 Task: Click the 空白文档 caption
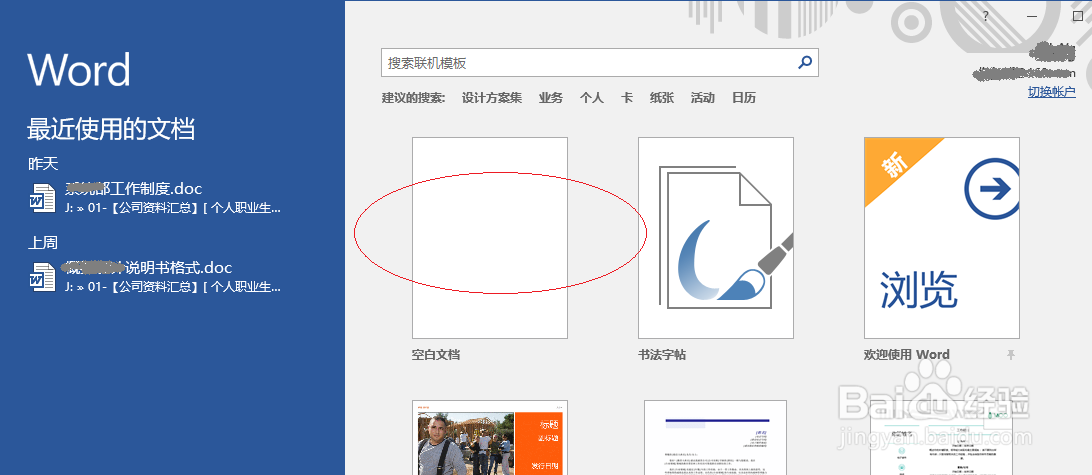pyautogui.click(x=436, y=355)
